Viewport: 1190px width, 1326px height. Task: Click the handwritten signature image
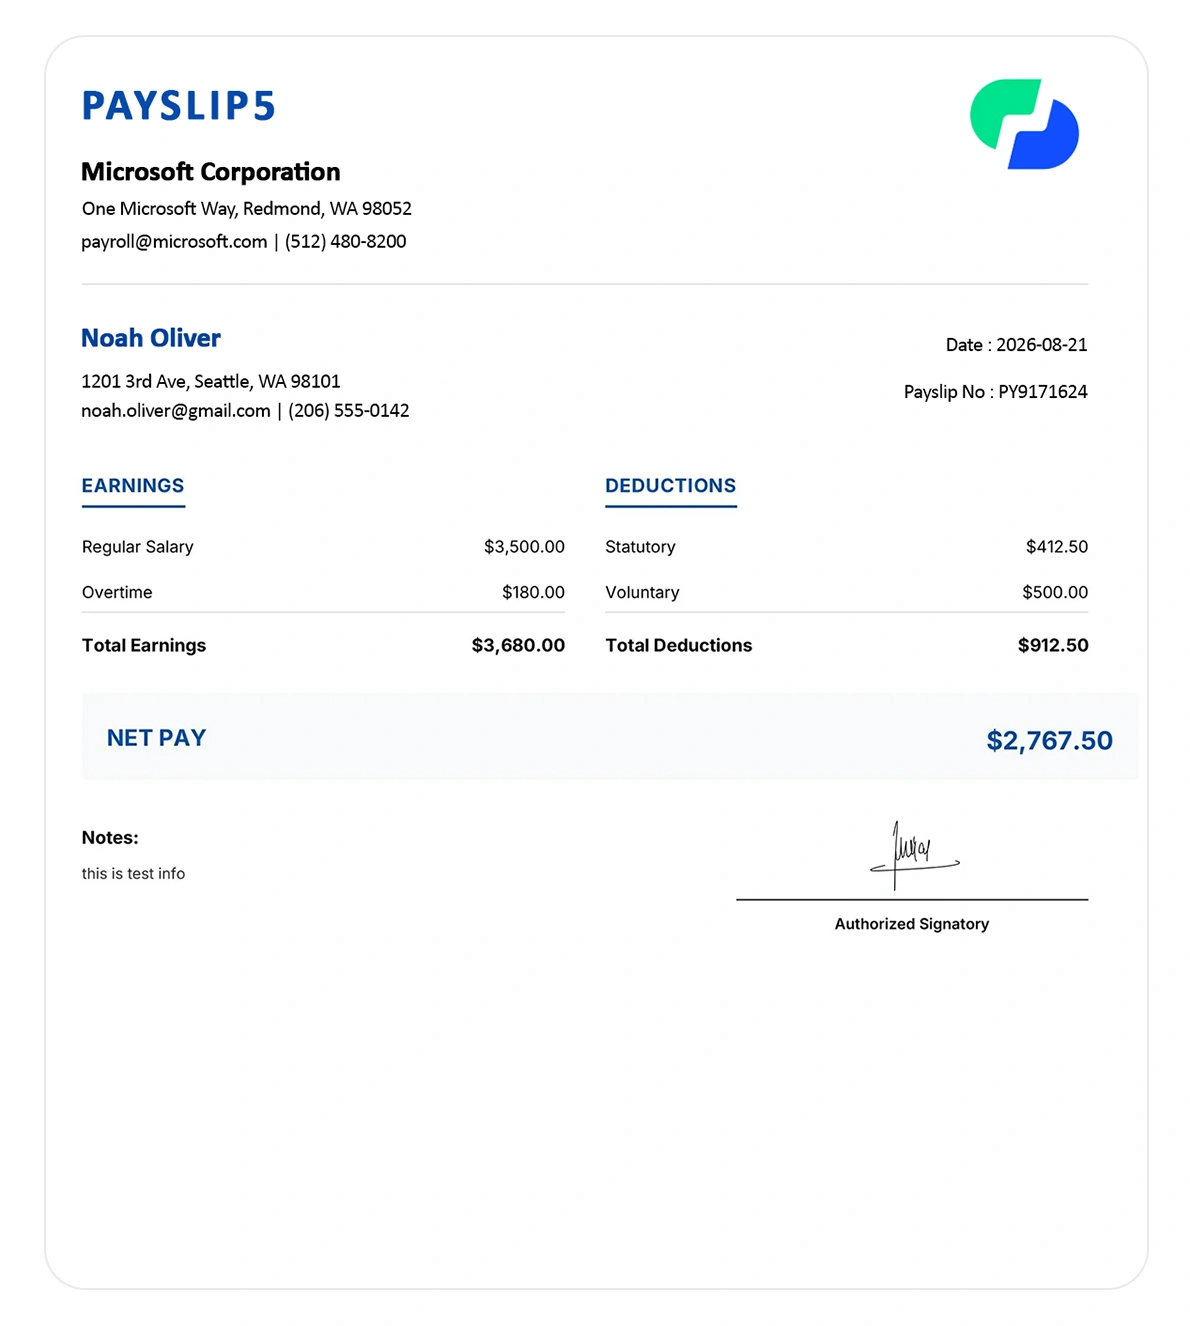point(914,856)
